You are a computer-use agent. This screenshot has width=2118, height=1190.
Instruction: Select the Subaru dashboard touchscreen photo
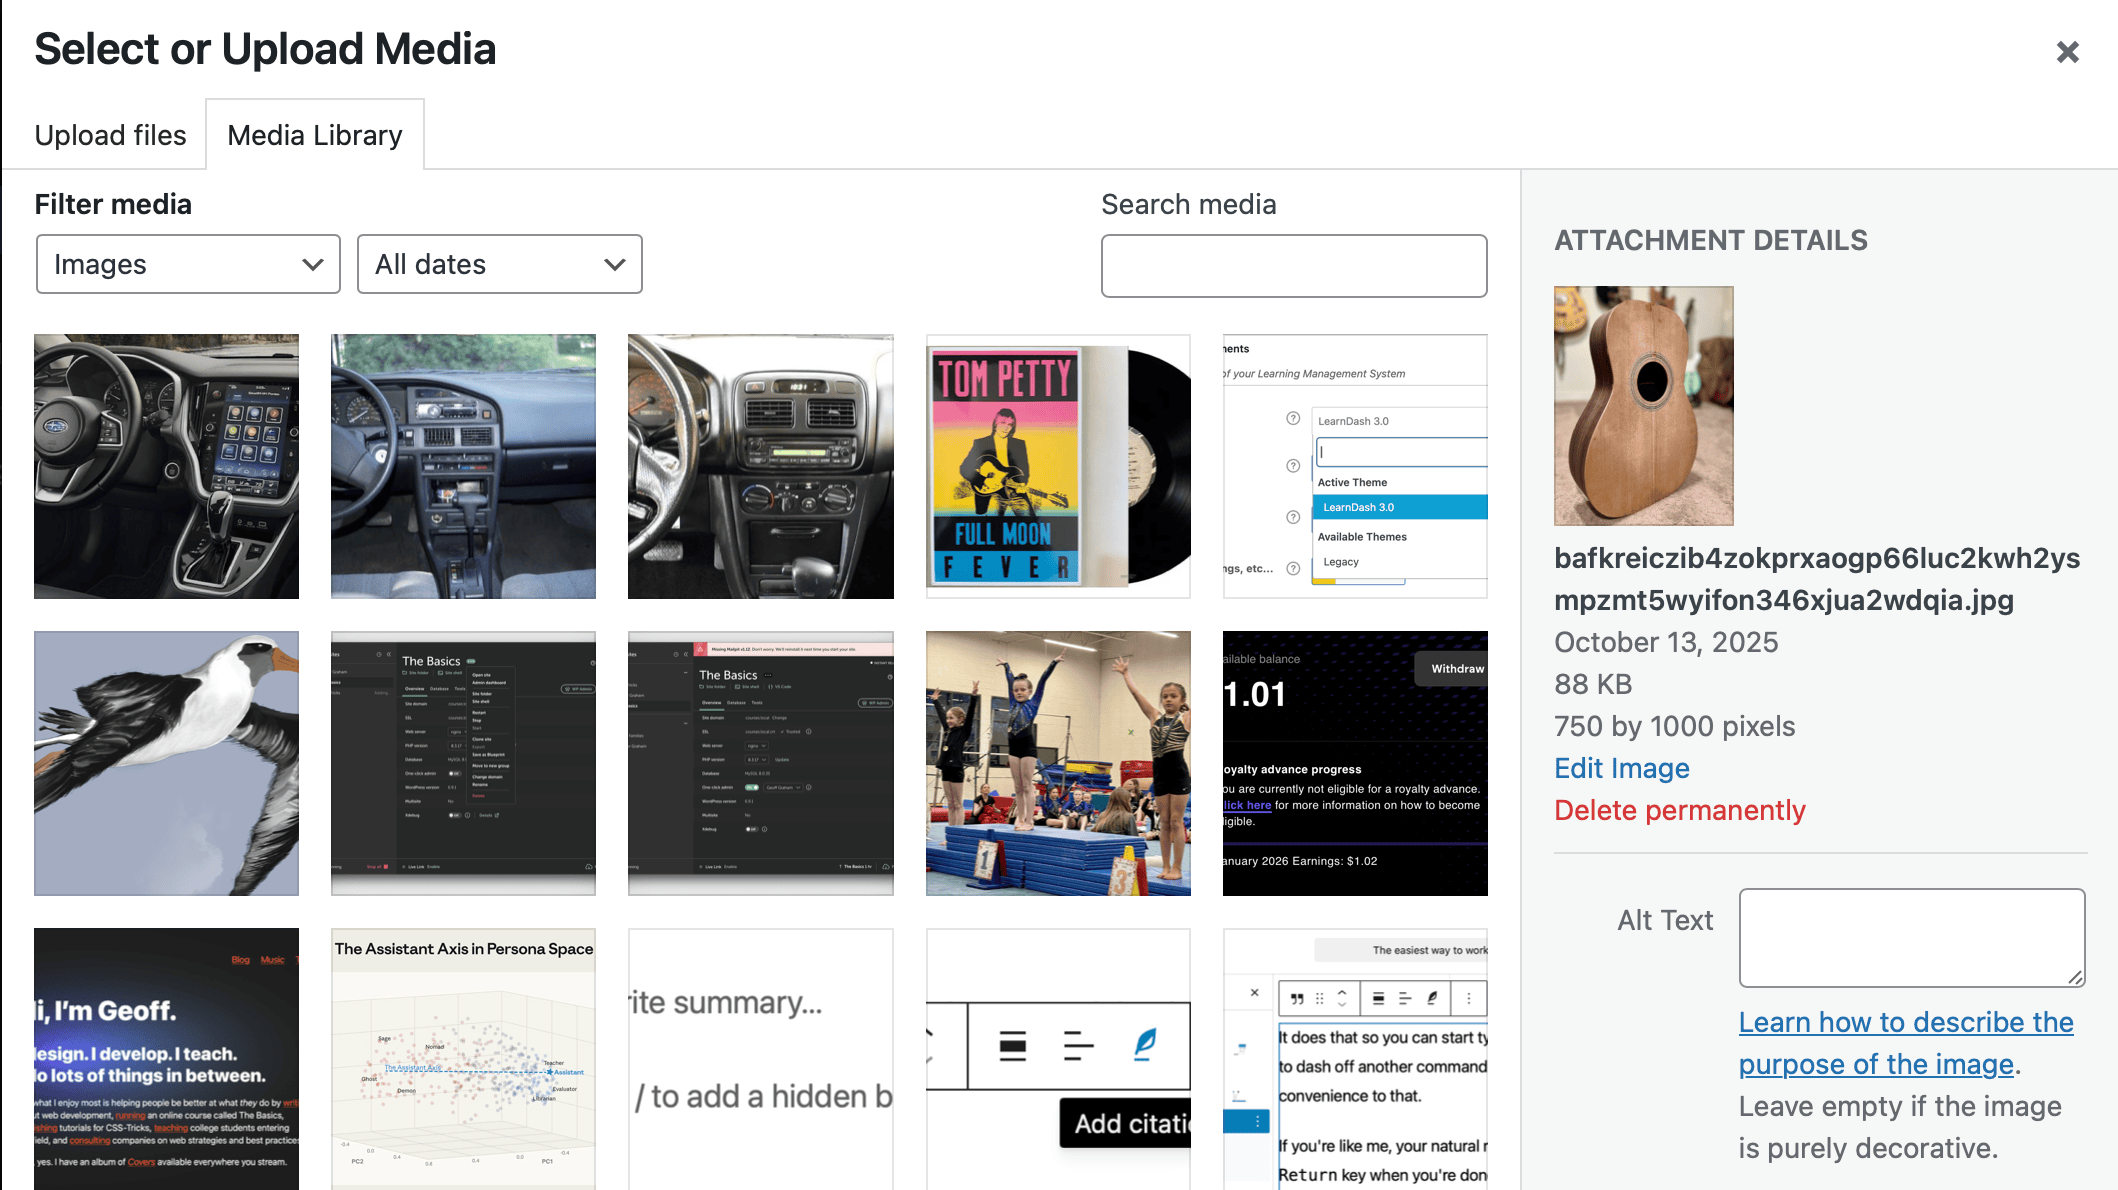point(166,466)
